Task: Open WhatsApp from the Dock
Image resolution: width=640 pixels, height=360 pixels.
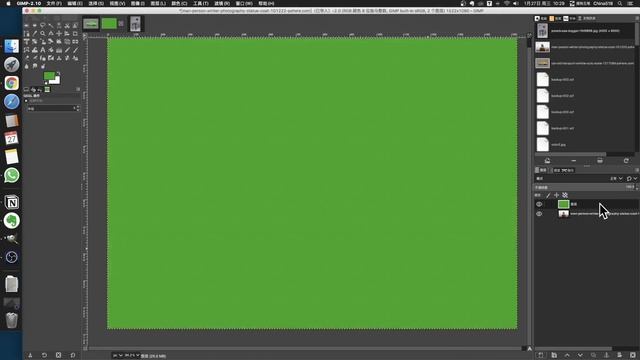Action: tap(11, 176)
